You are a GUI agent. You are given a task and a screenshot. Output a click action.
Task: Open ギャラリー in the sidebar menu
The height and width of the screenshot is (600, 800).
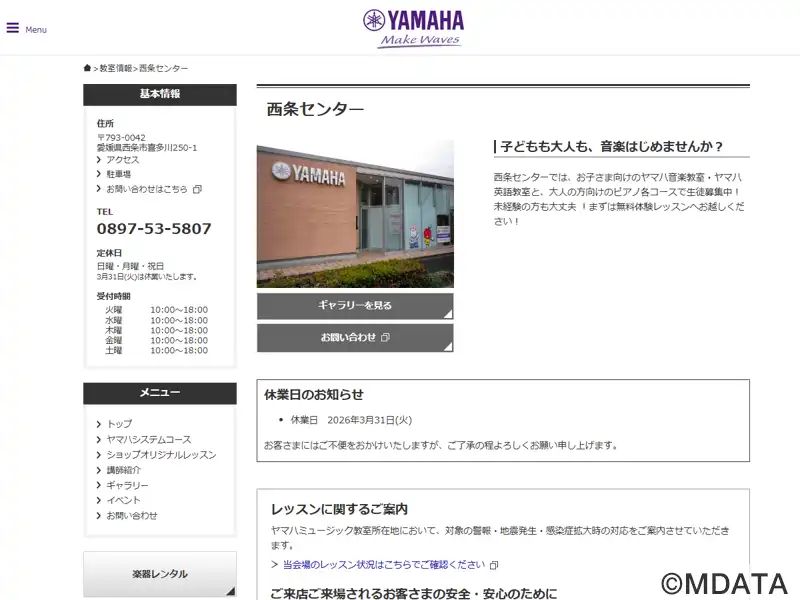point(127,485)
